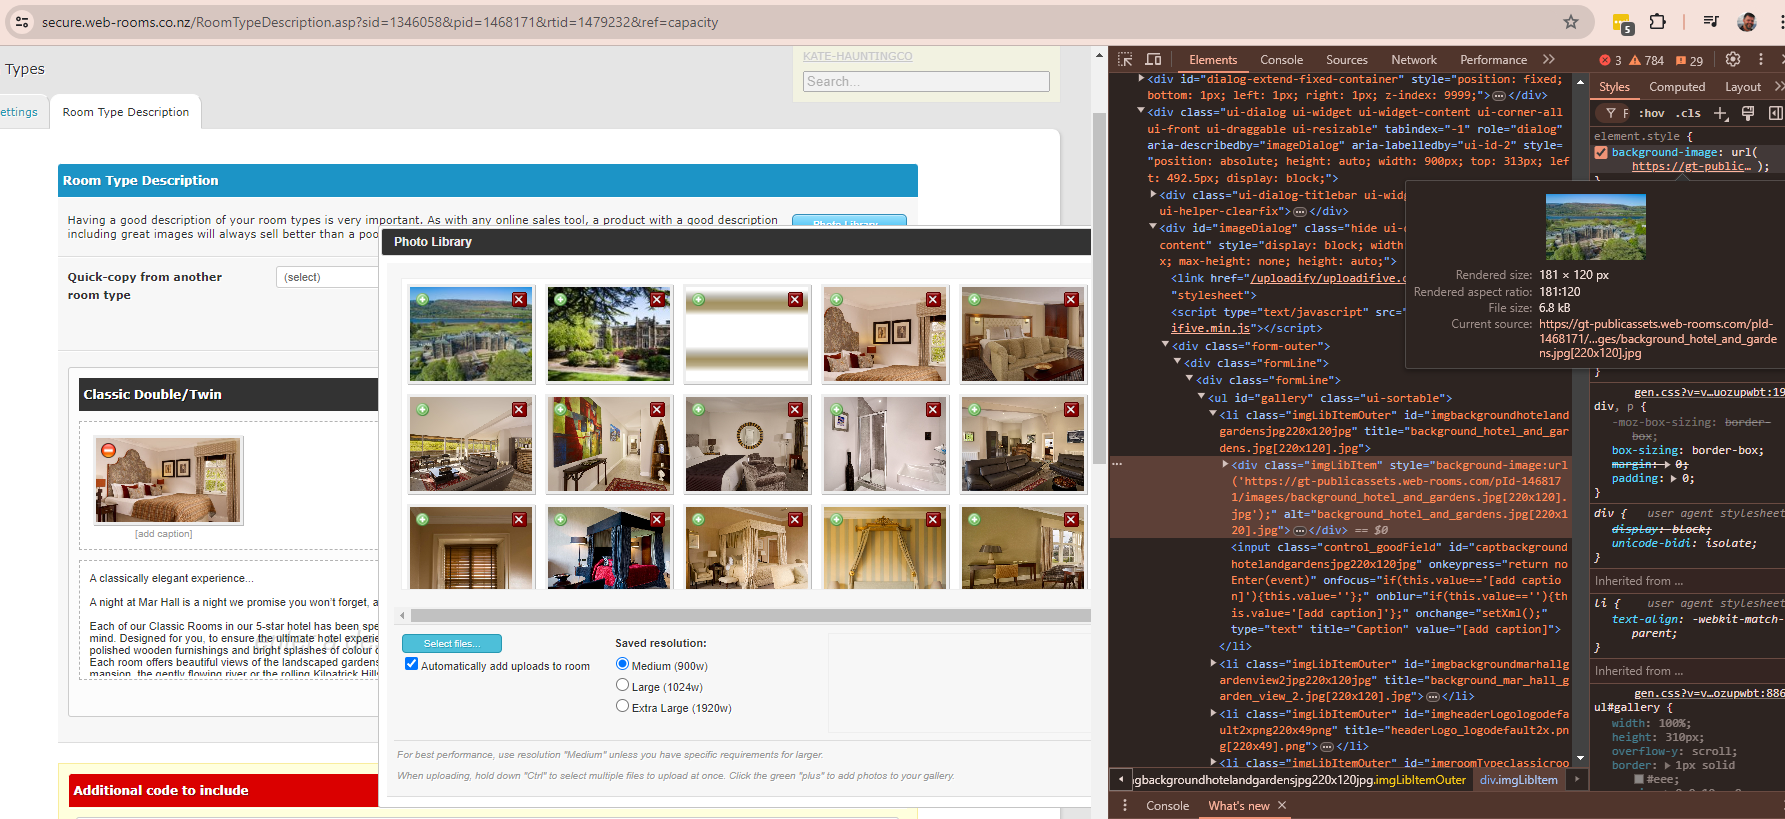
Task: Switch to the Sources DevTools tab
Action: 1347,60
